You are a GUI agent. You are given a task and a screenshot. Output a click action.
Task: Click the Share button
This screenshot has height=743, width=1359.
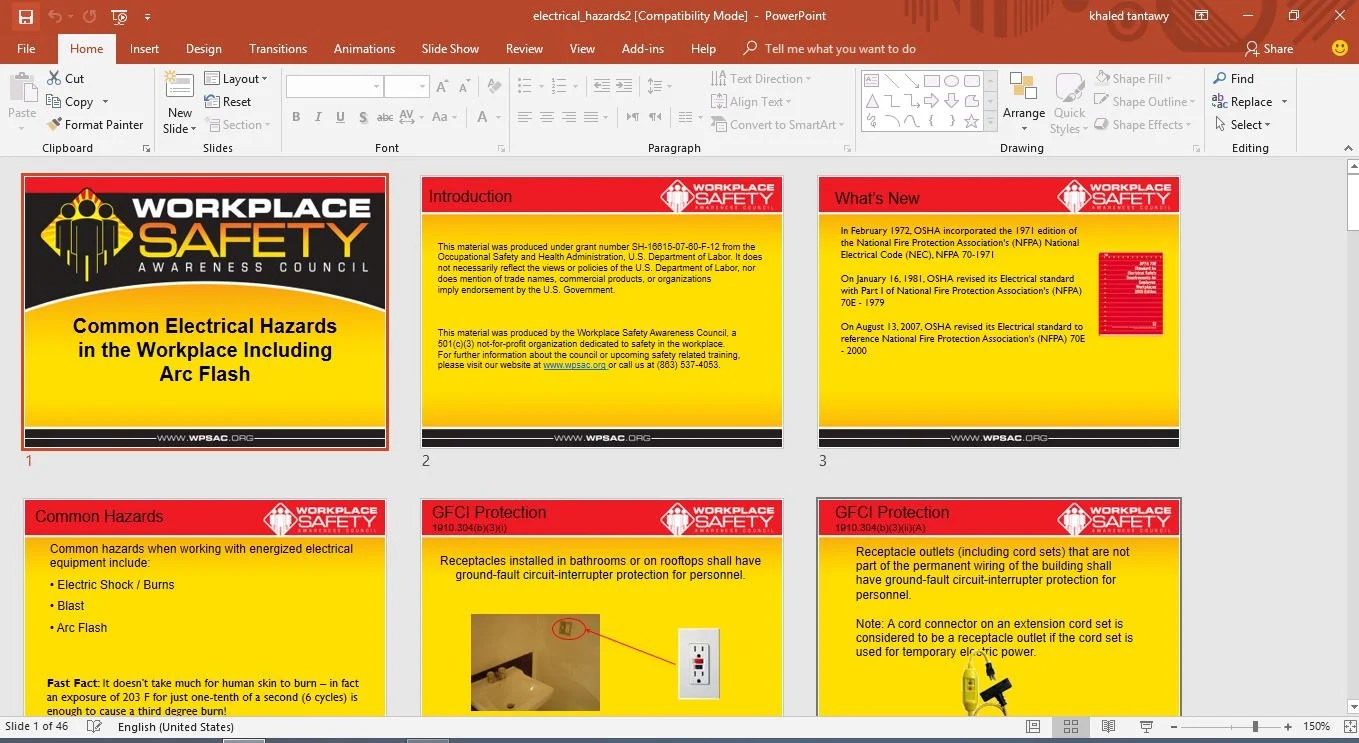tap(1270, 48)
